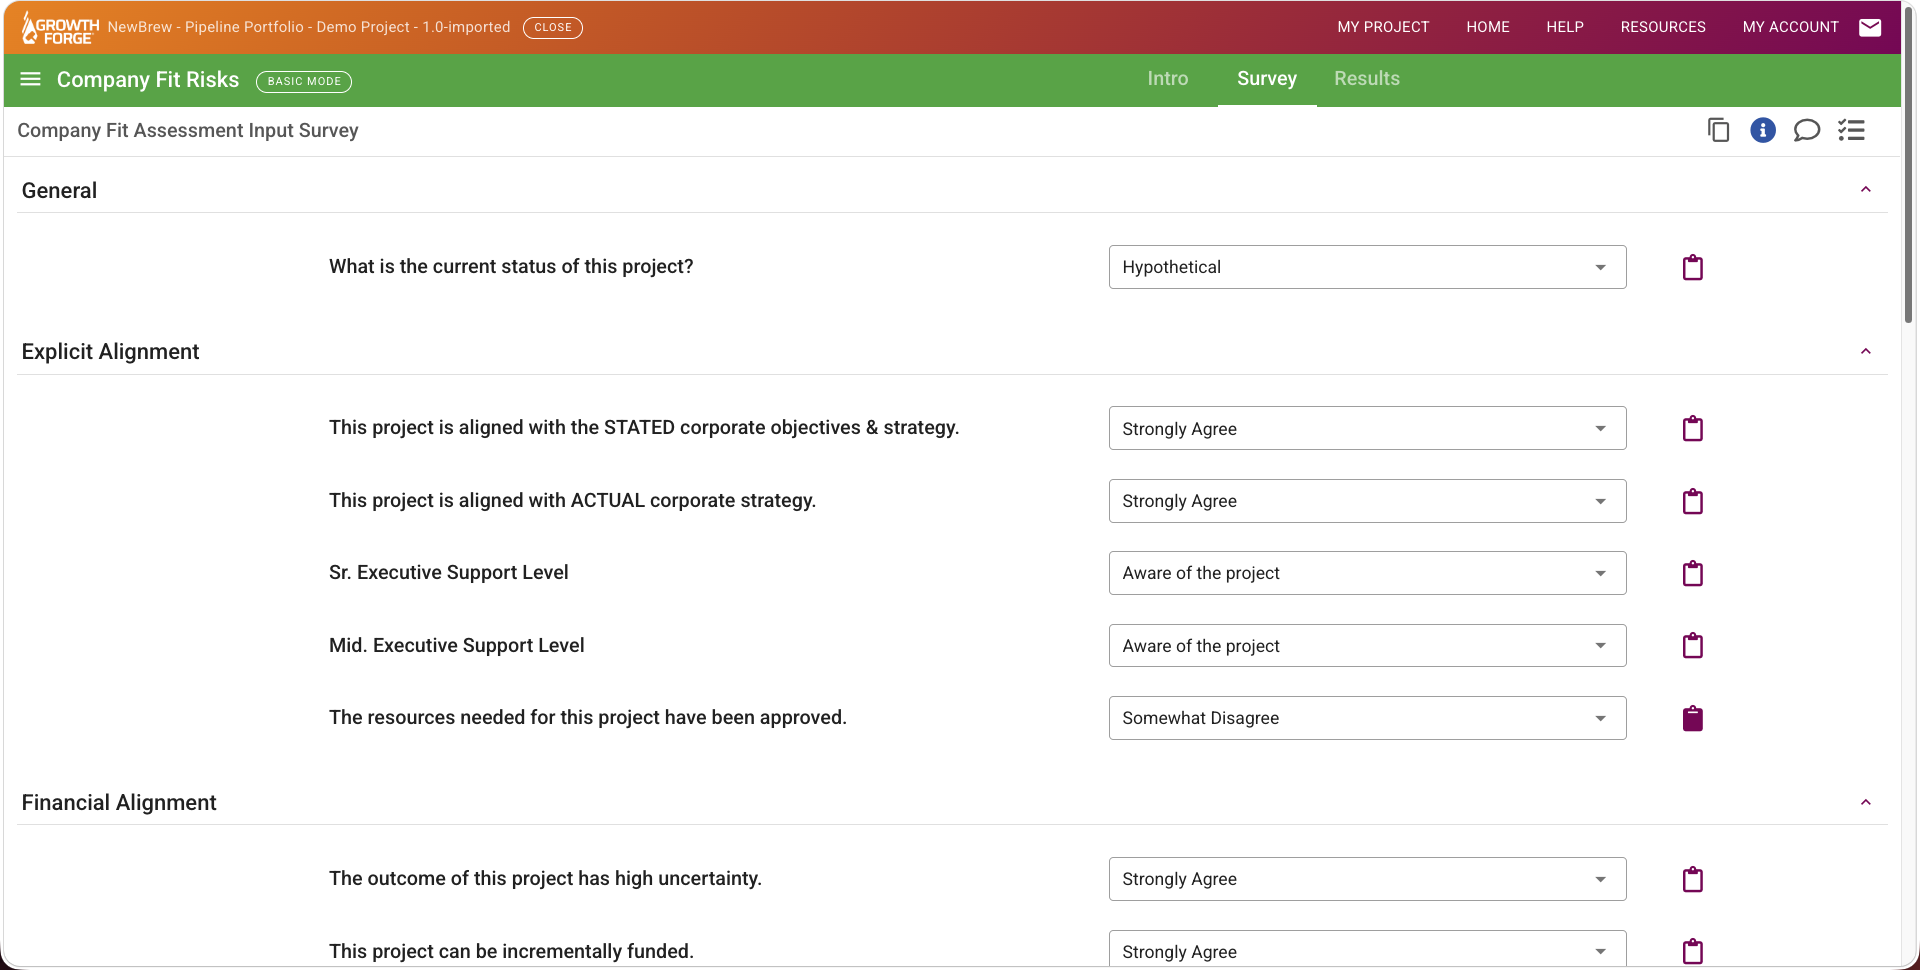Collapse the General section
Viewport: 1920px width, 970px height.
pyautogui.click(x=1865, y=190)
